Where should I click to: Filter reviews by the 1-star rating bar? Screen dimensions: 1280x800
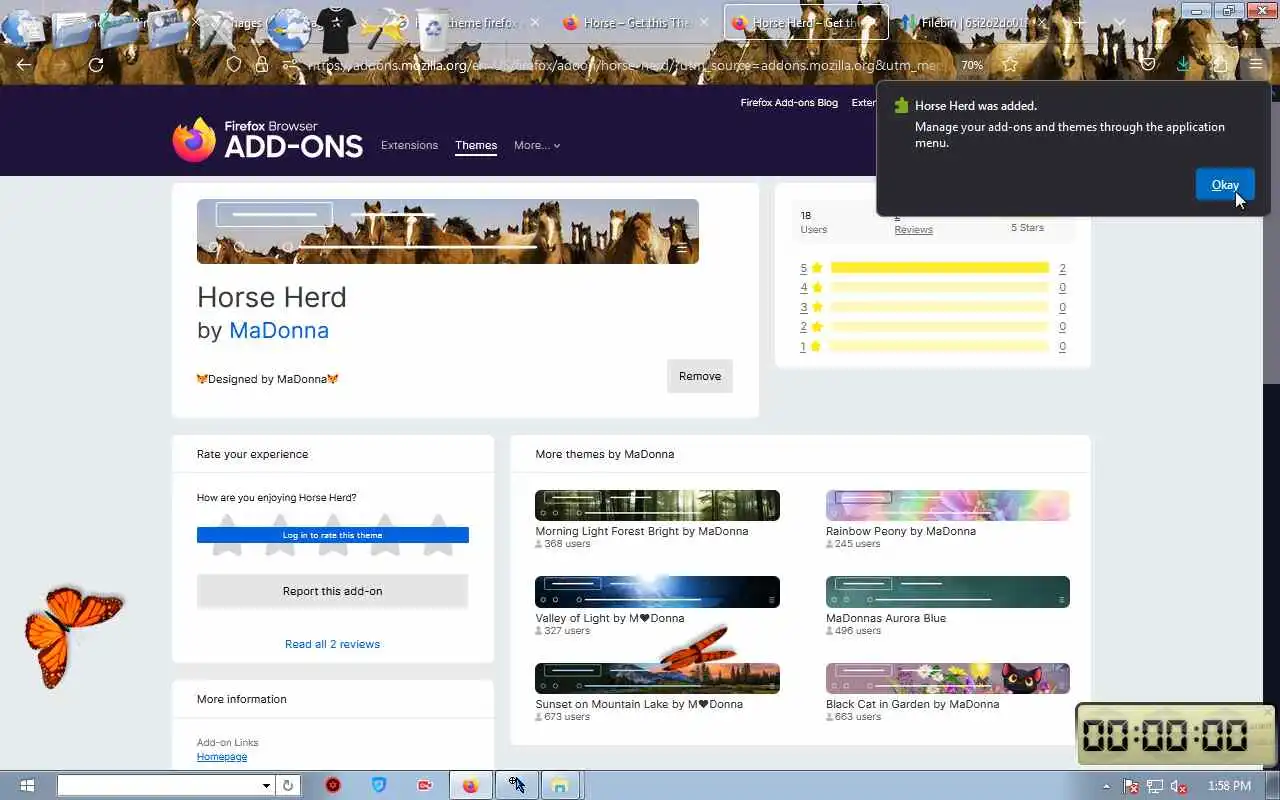940,346
